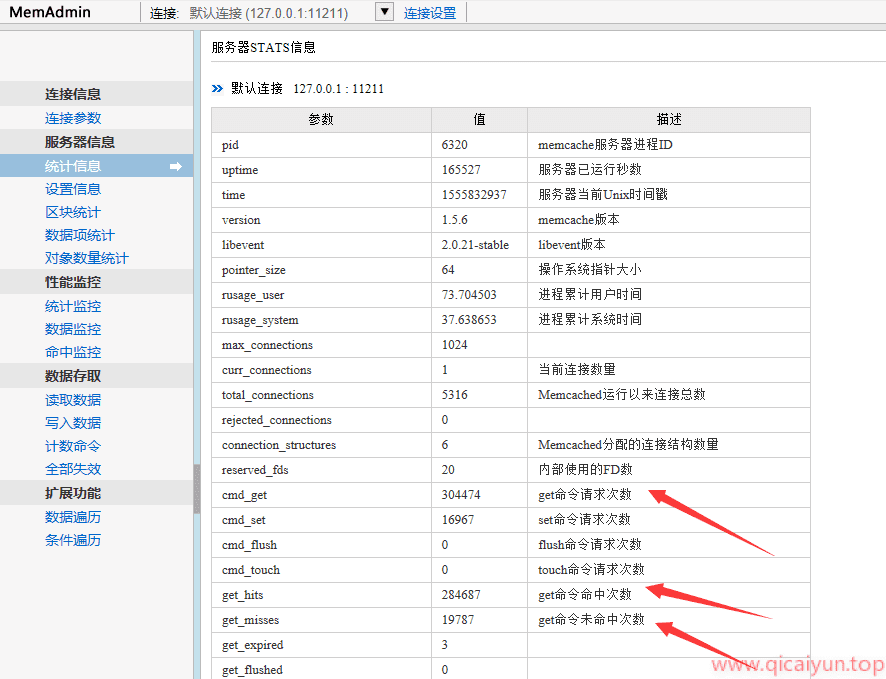Open 读取数据 page
Viewport: 886px width, 679px height.
click(x=73, y=400)
